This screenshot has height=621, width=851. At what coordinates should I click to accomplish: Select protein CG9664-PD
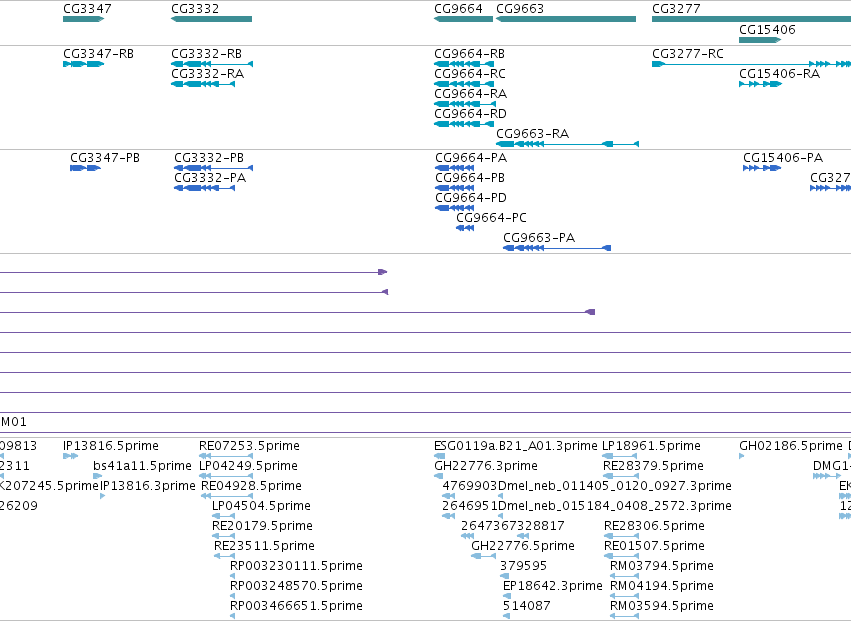[x=454, y=208]
